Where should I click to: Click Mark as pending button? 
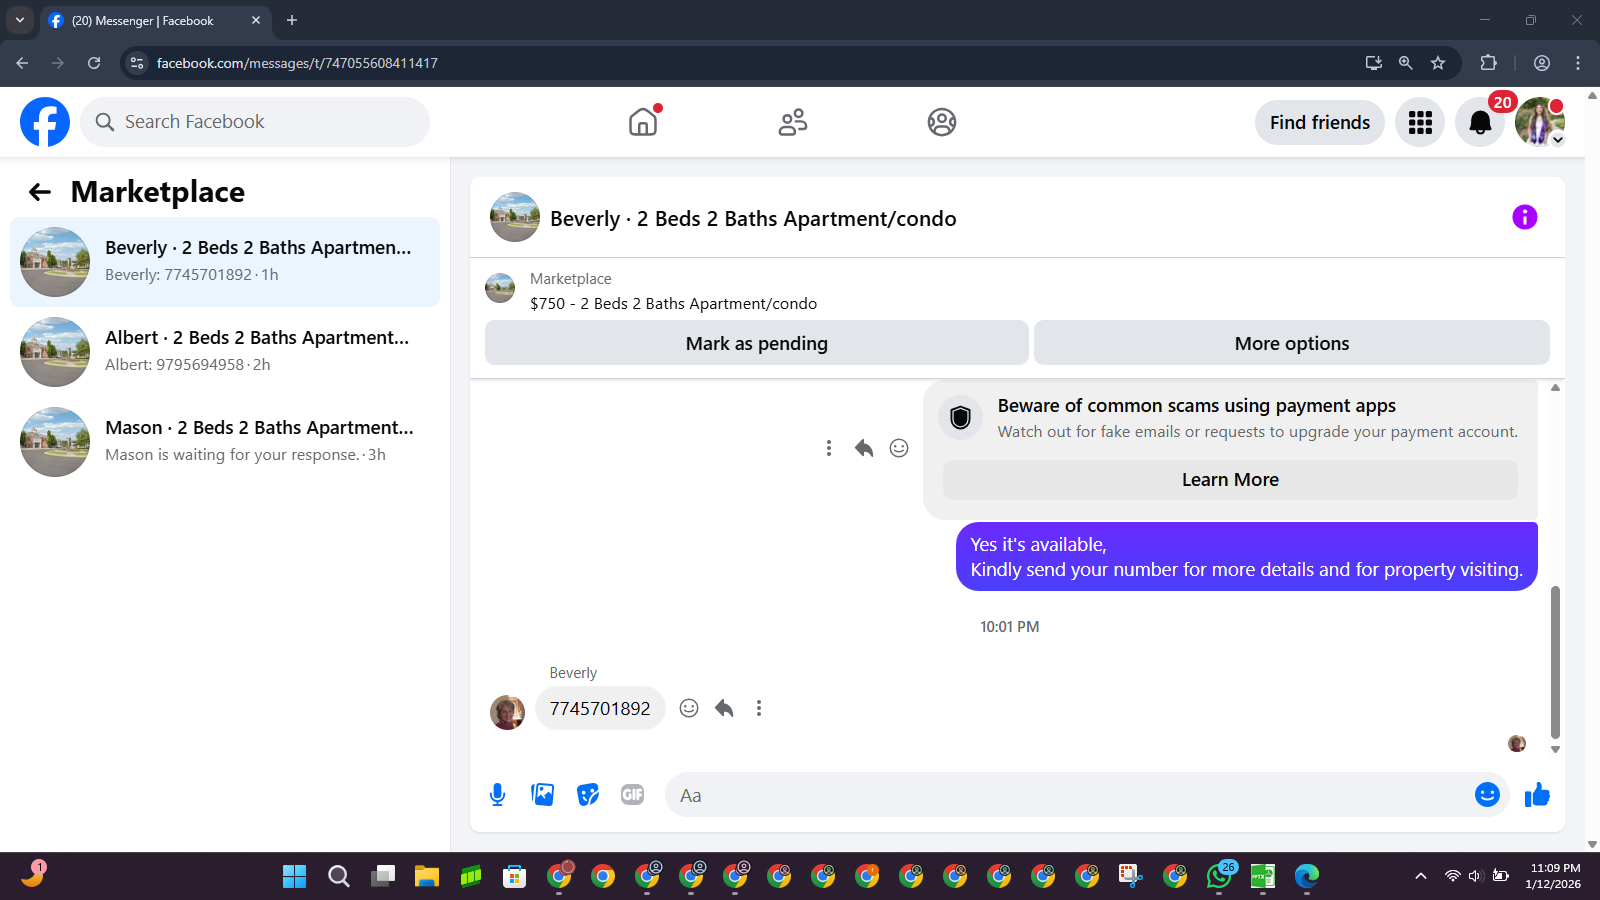(x=757, y=343)
